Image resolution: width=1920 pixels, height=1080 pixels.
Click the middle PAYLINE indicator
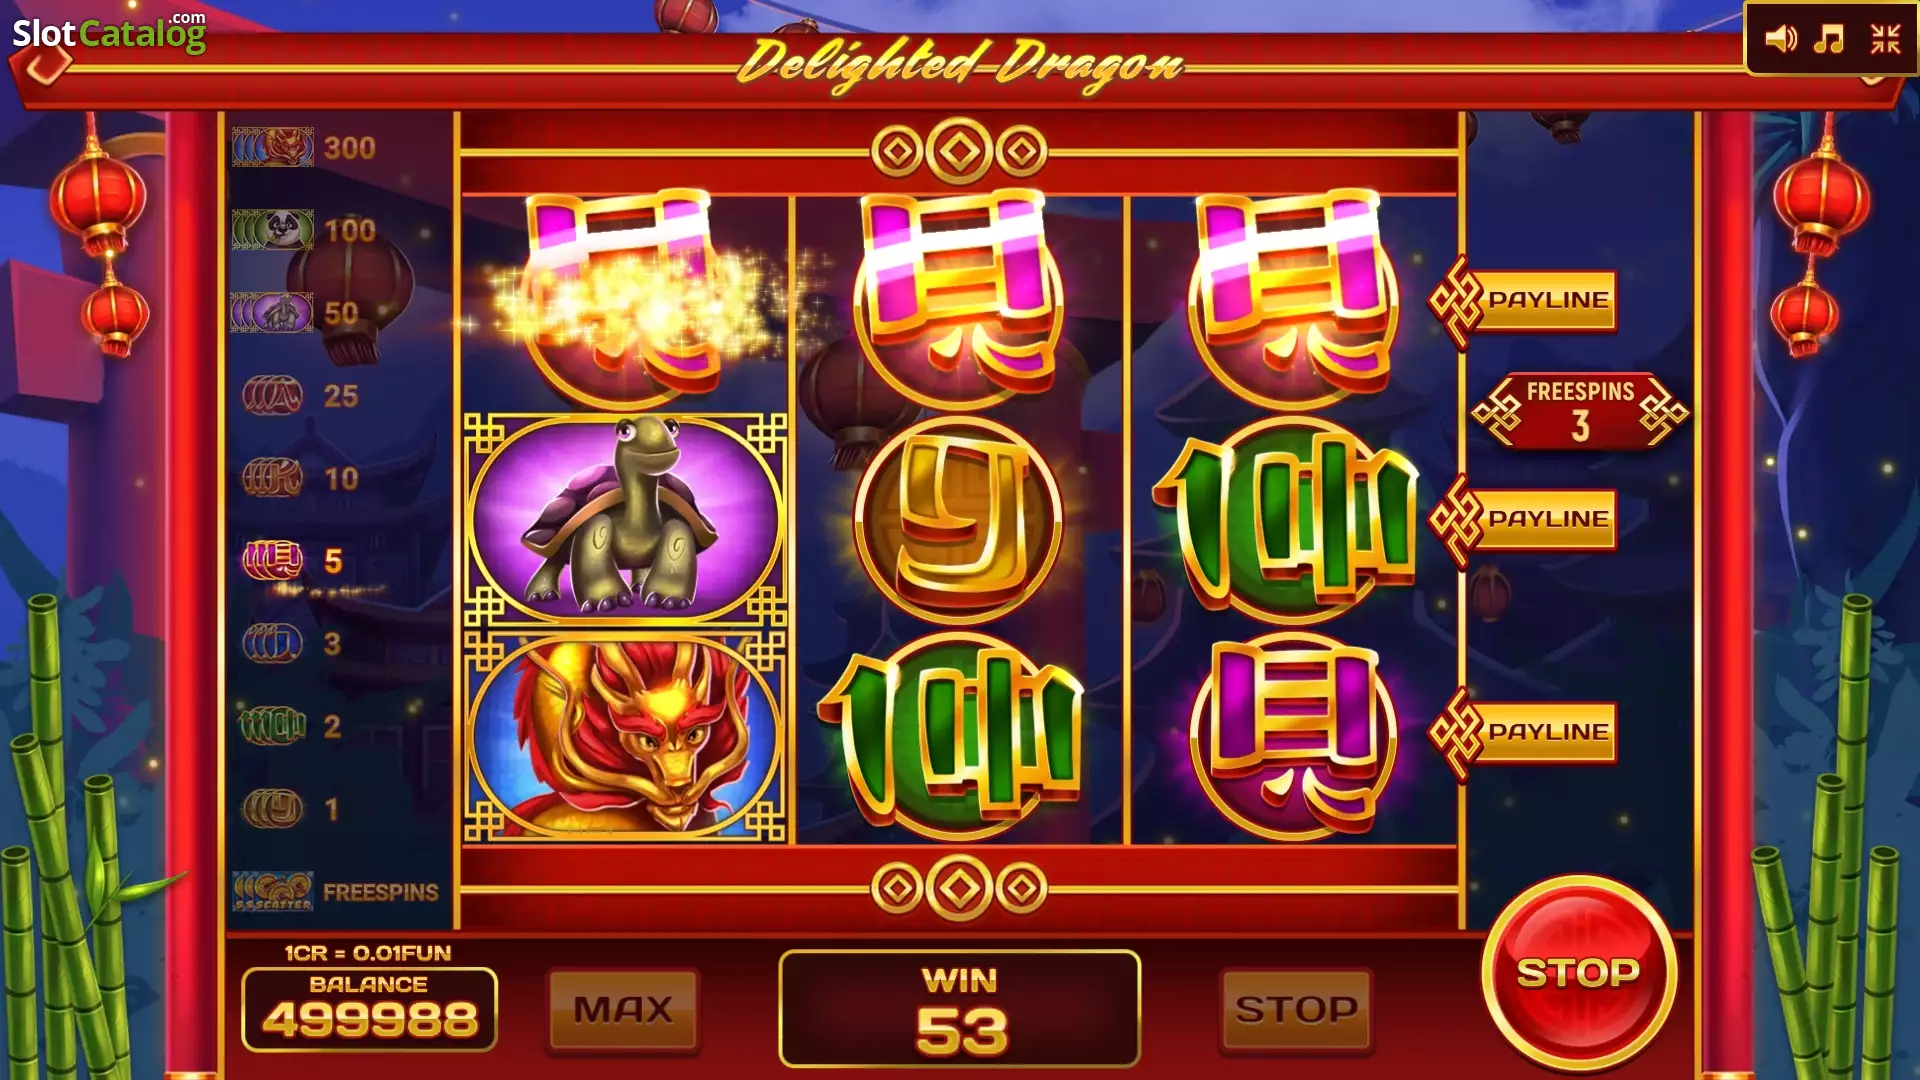[x=1524, y=519]
